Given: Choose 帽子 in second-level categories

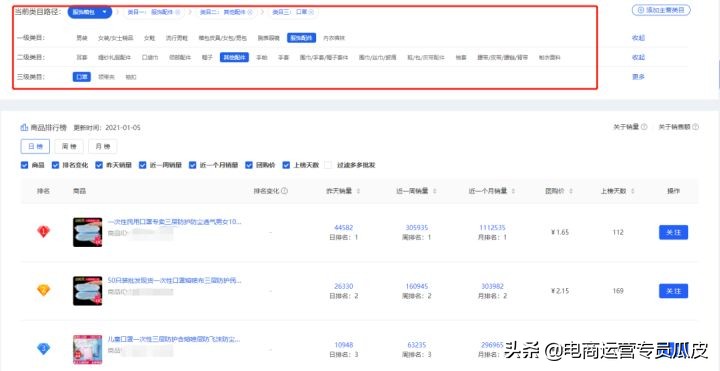Looking at the screenshot, I should [208, 57].
